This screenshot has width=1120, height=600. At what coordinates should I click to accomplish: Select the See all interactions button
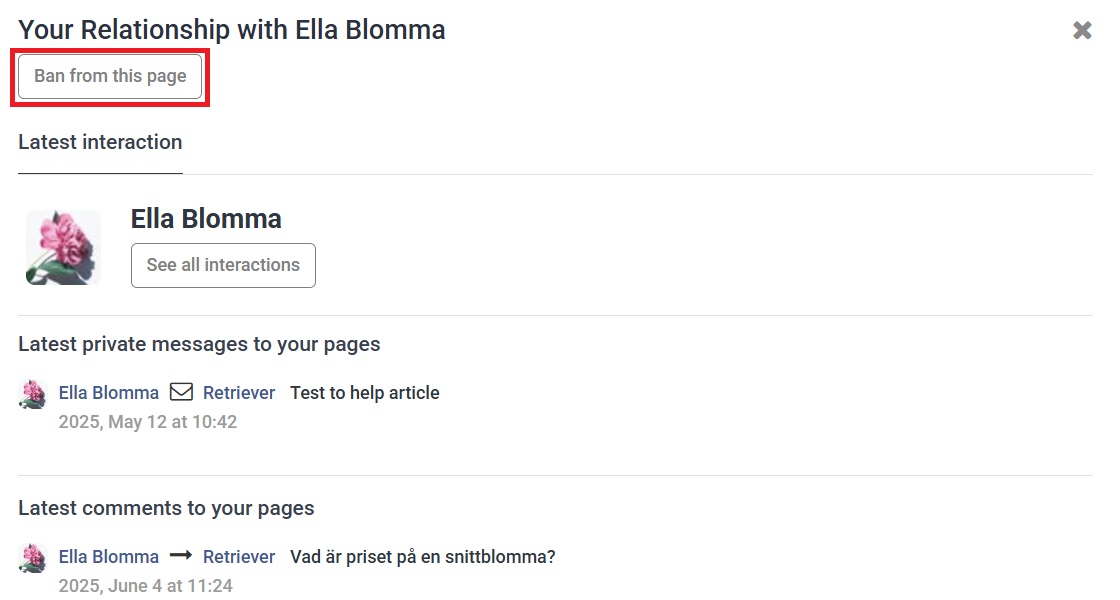[223, 265]
